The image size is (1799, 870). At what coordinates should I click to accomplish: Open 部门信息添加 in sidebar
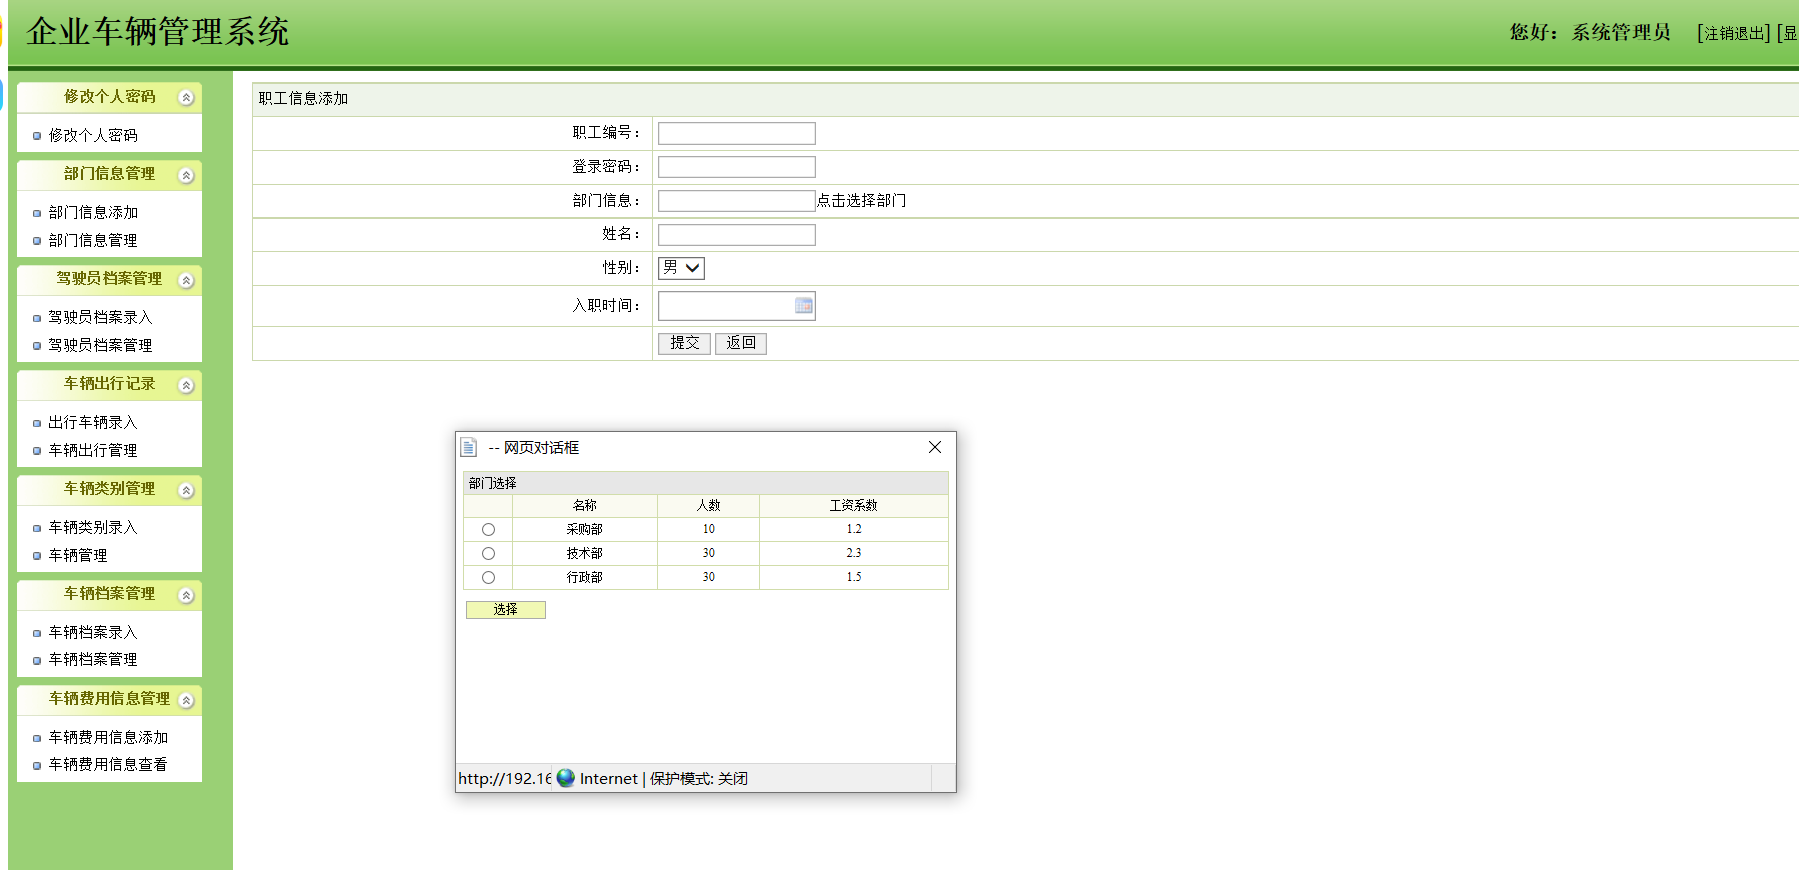click(x=93, y=212)
